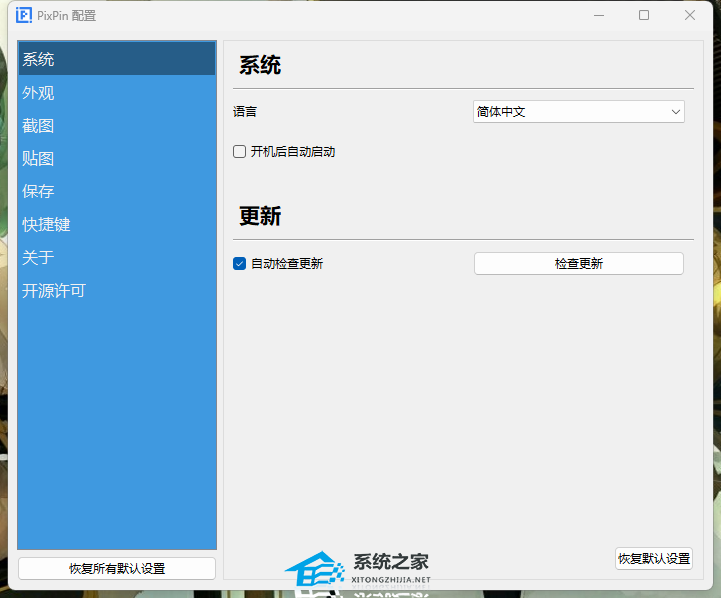The image size is (721, 598).
Task: Click 恢复默认设置 at the bottom right
Action: [x=653, y=558]
